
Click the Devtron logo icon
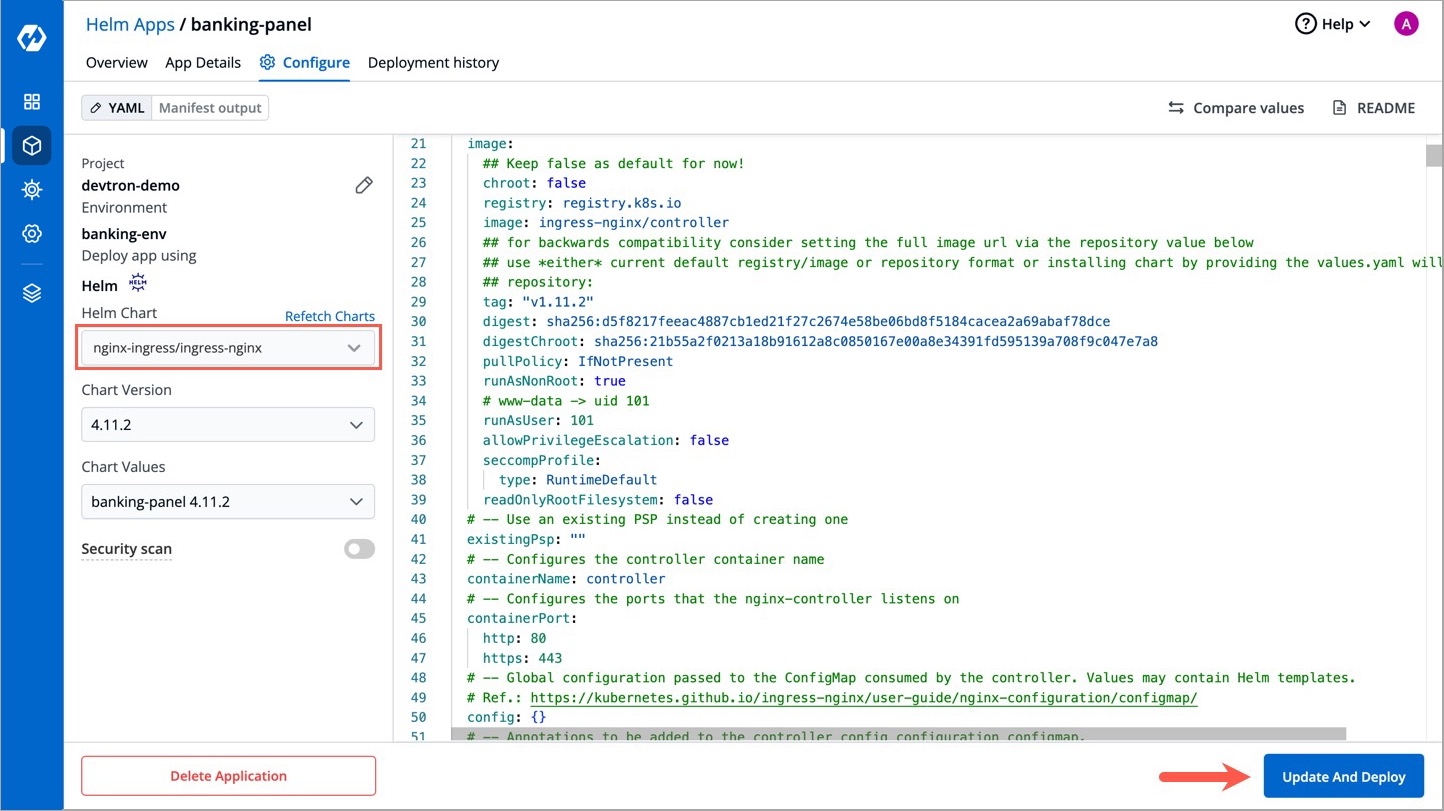(32, 38)
